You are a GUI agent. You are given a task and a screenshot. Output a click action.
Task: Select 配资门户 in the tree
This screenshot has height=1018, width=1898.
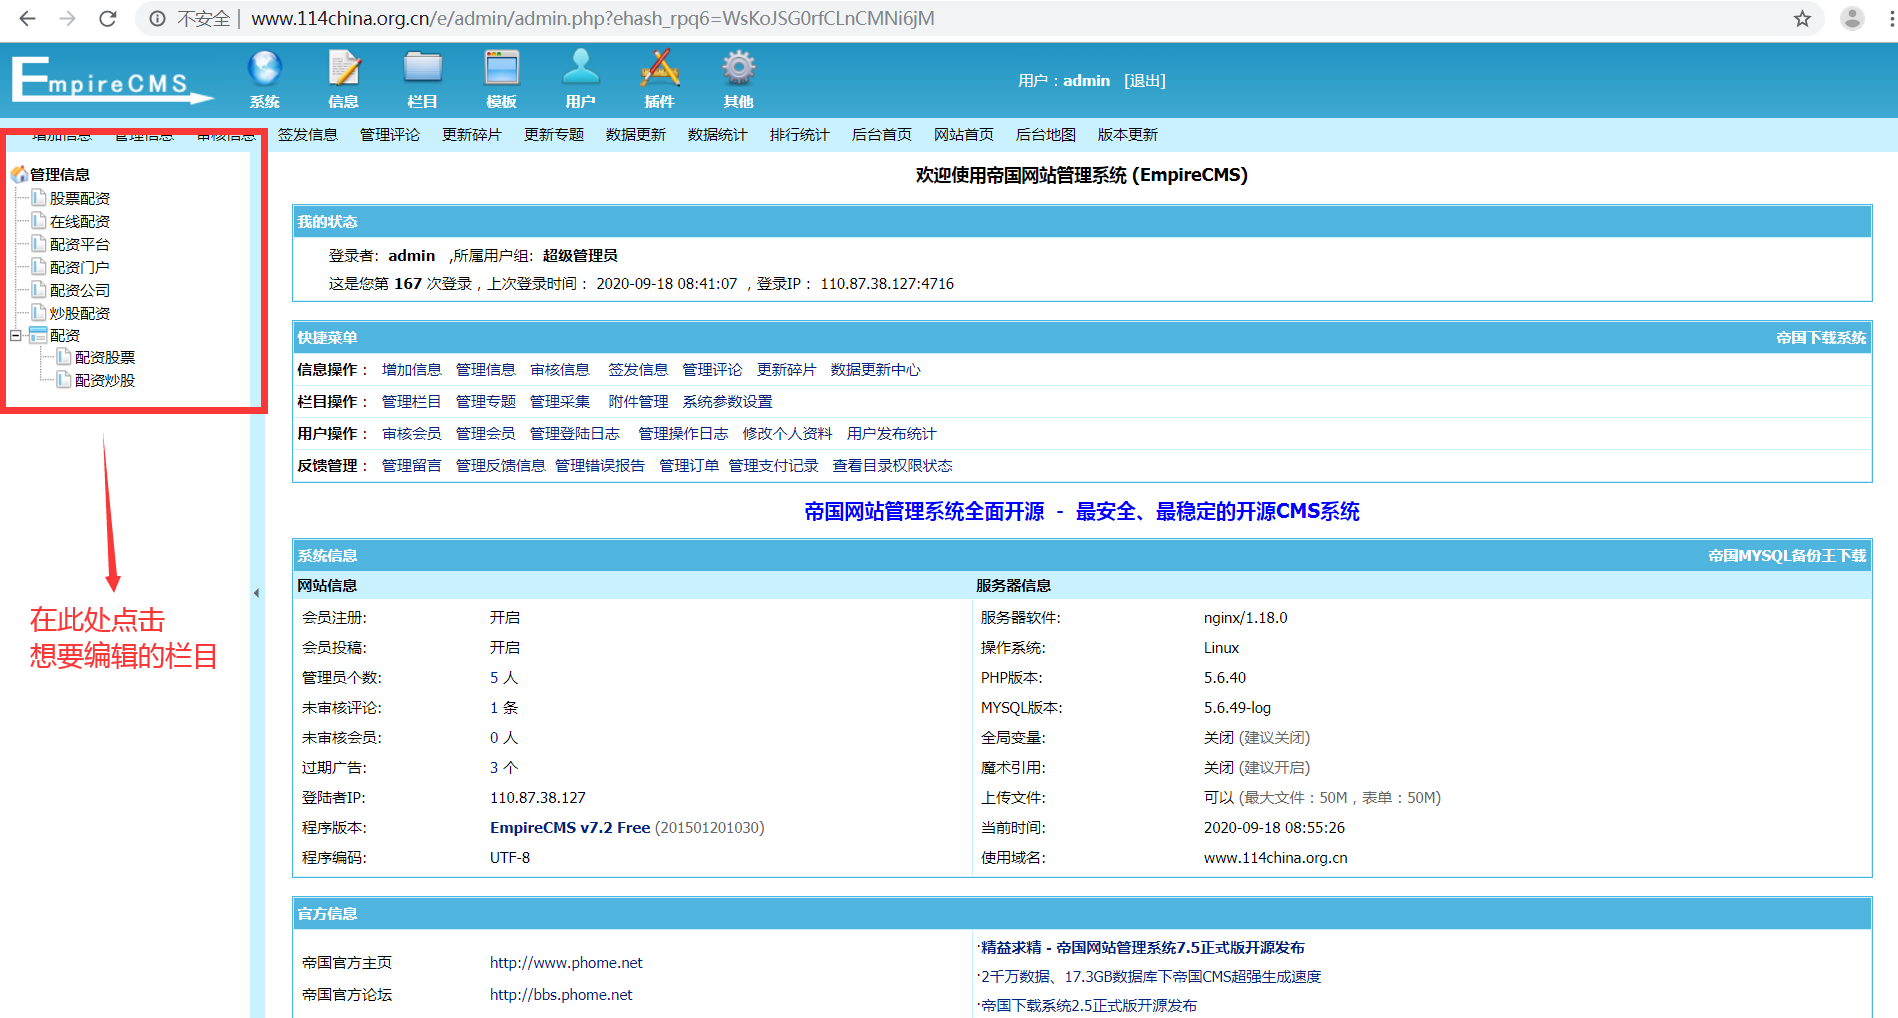point(80,267)
